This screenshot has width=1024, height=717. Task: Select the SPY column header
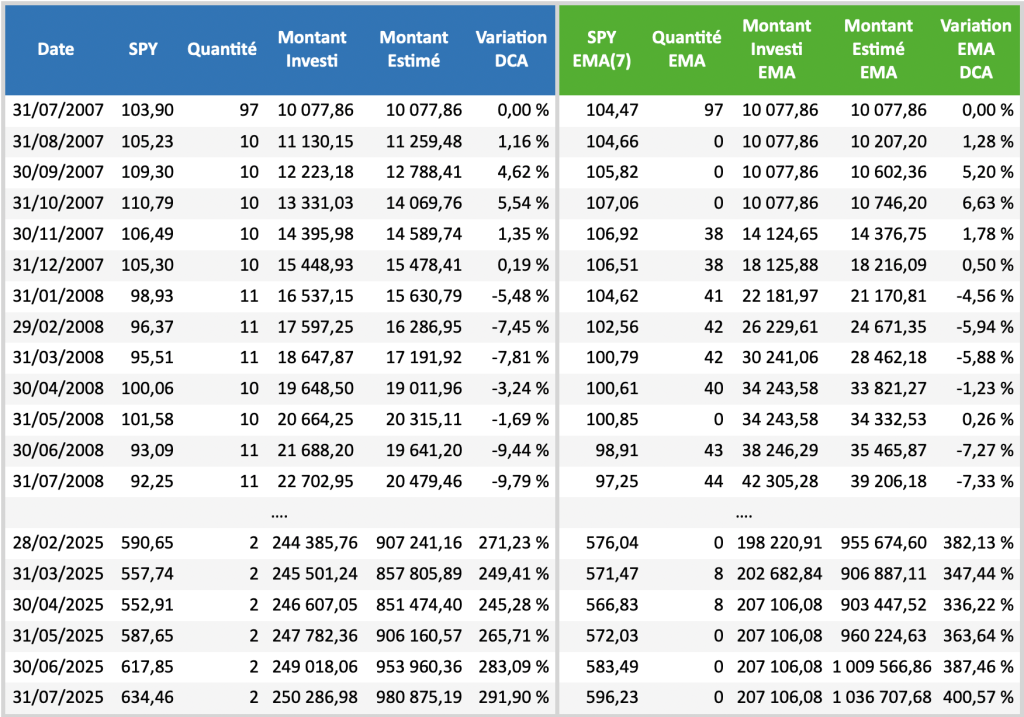click(x=143, y=50)
